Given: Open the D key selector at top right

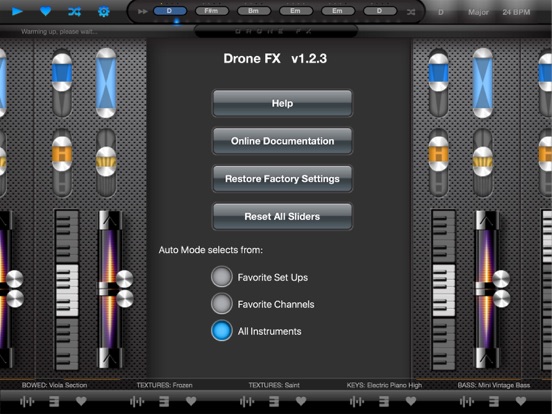Looking at the screenshot, I should pos(440,12).
